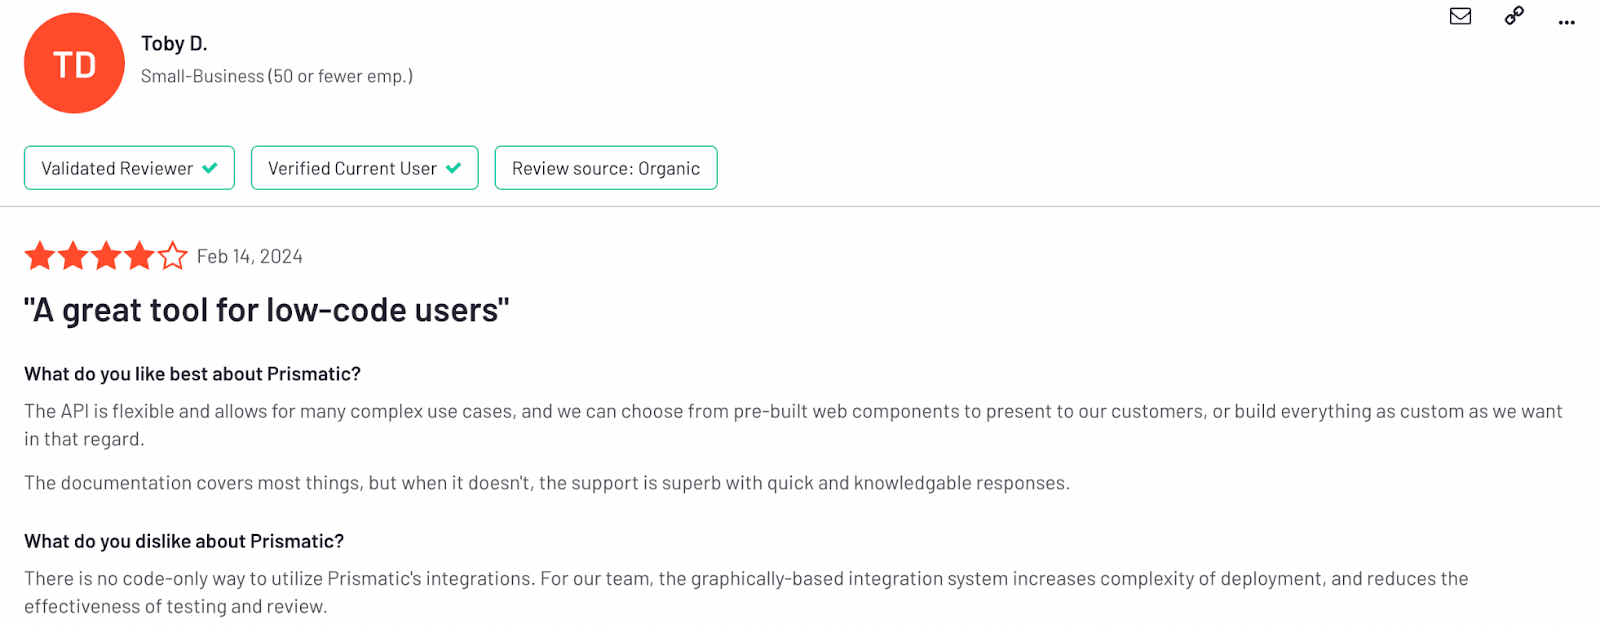Image resolution: width=1600 pixels, height=626 pixels.
Task: Open Toby D. reviewer profile name
Action: point(174,44)
